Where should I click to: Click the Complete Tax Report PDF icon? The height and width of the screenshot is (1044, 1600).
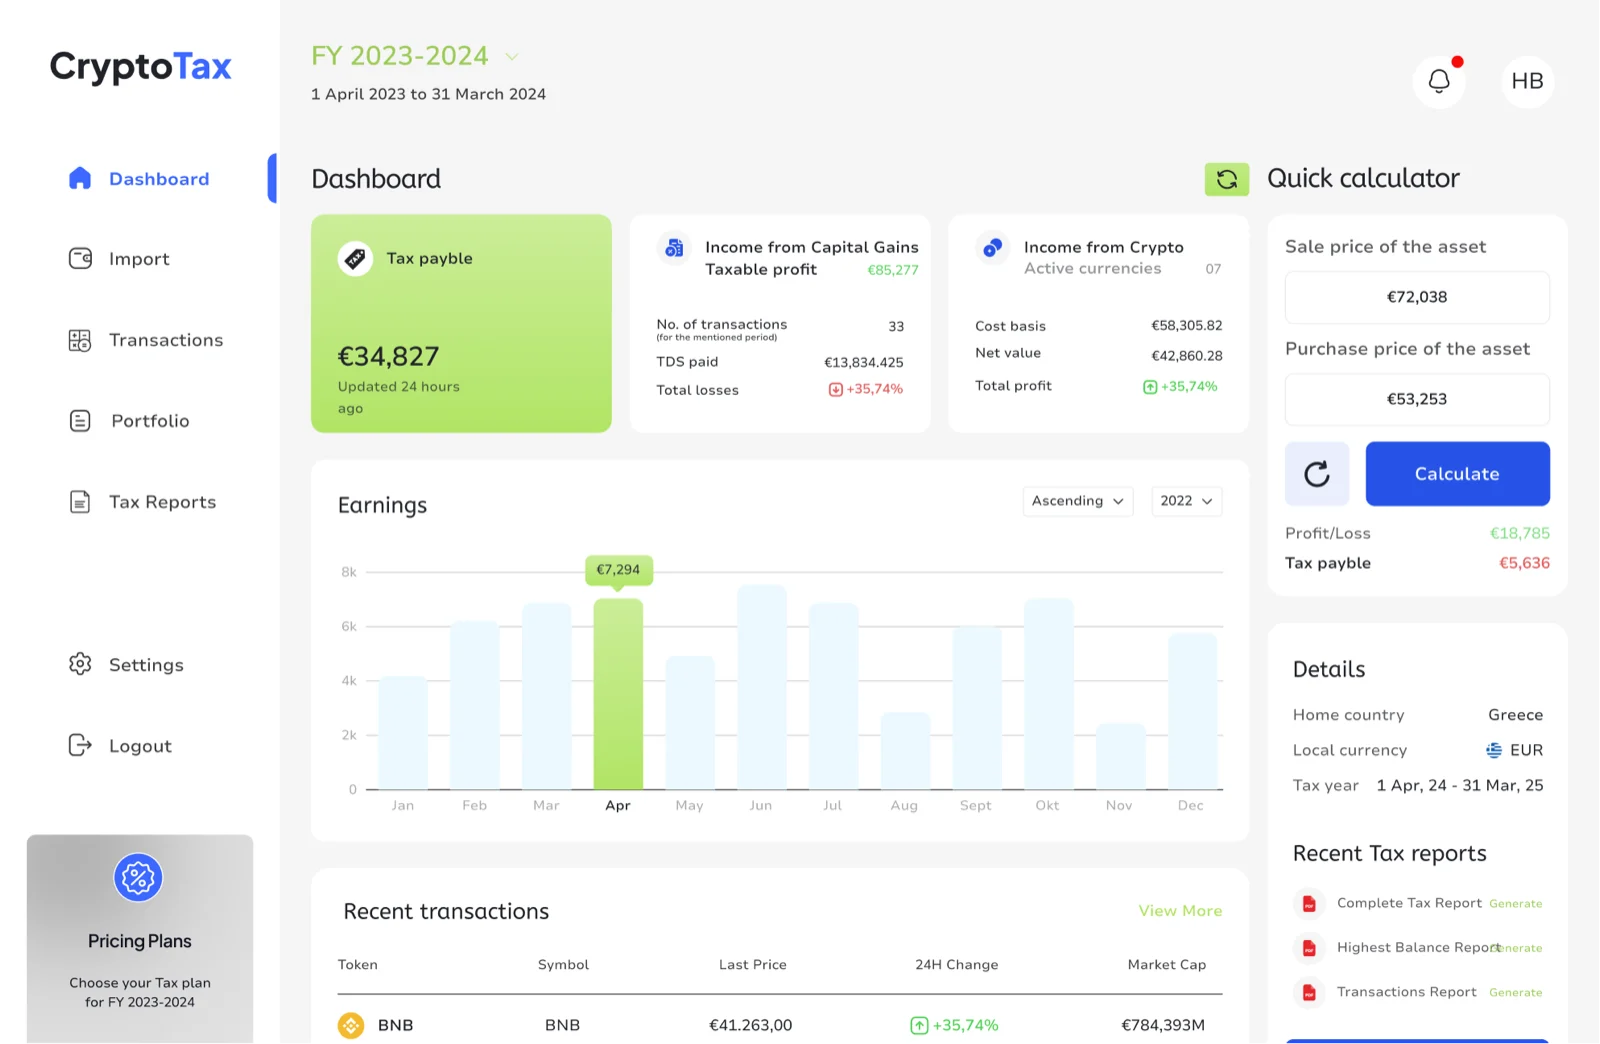pyautogui.click(x=1309, y=903)
